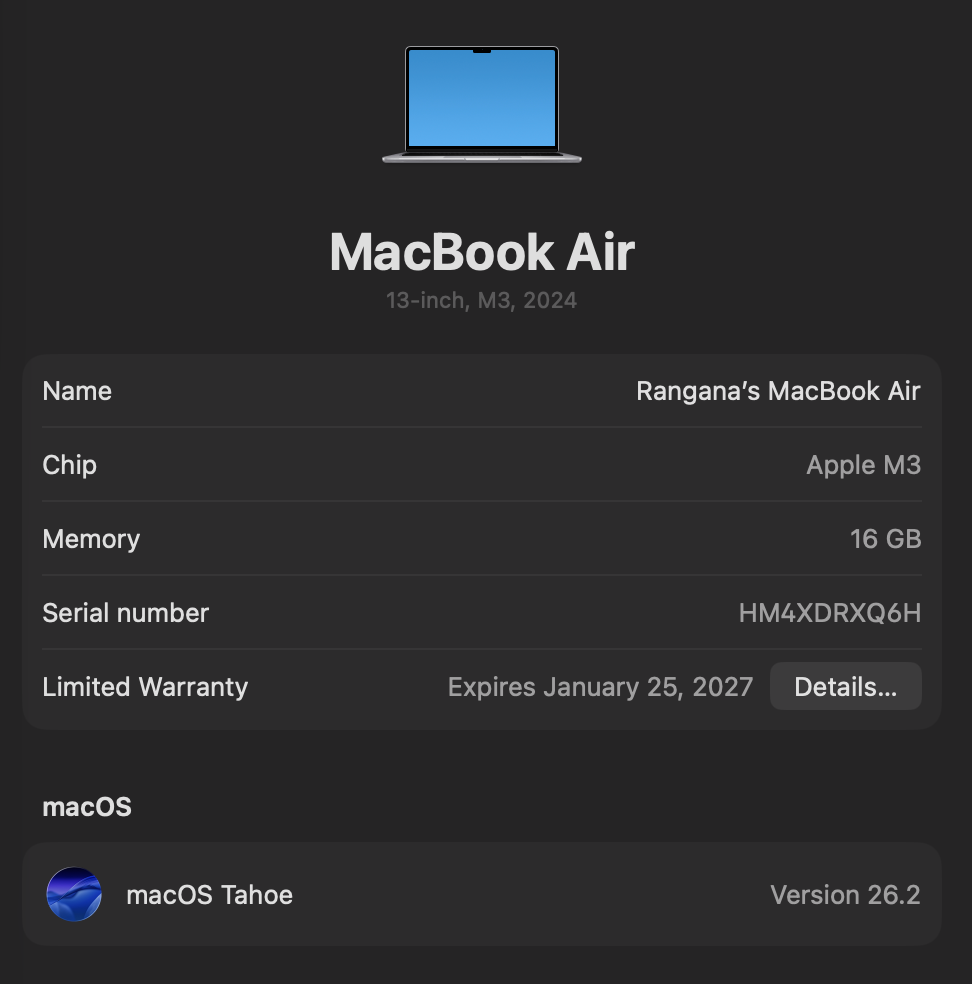Click the "Apple M3" chip value

coord(863,465)
